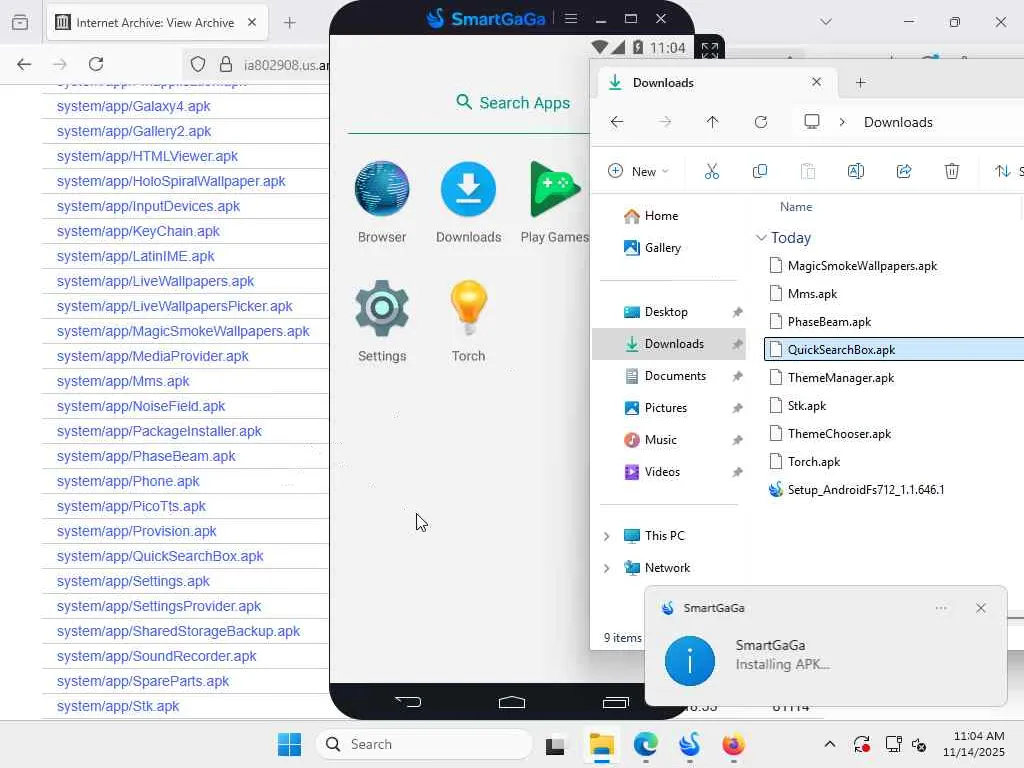Open system/app/PackageInstaller.apk link
The image size is (1024, 768).
[159, 431]
